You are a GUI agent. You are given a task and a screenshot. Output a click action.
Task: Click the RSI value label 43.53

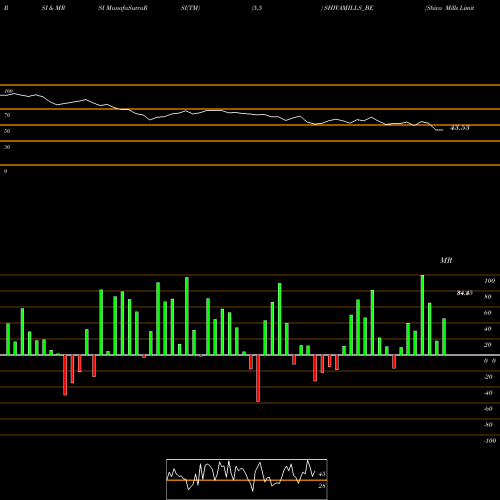[x=460, y=128]
